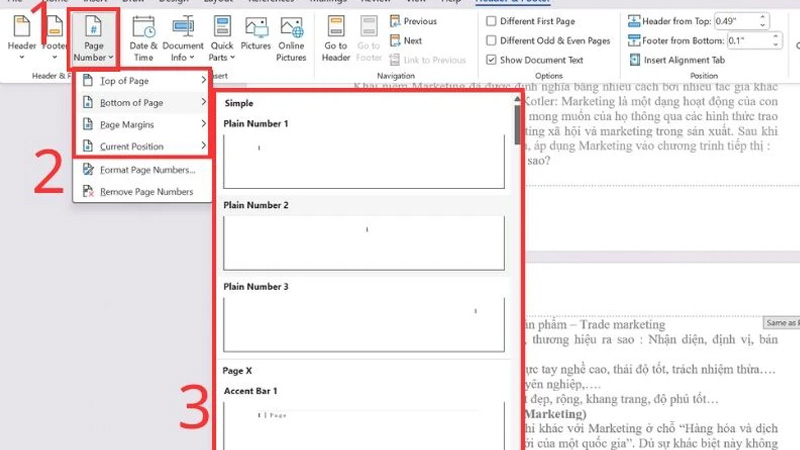Open Page Number dropdown chevron
Image resolution: width=800 pixels, height=450 pixels.
(111, 57)
